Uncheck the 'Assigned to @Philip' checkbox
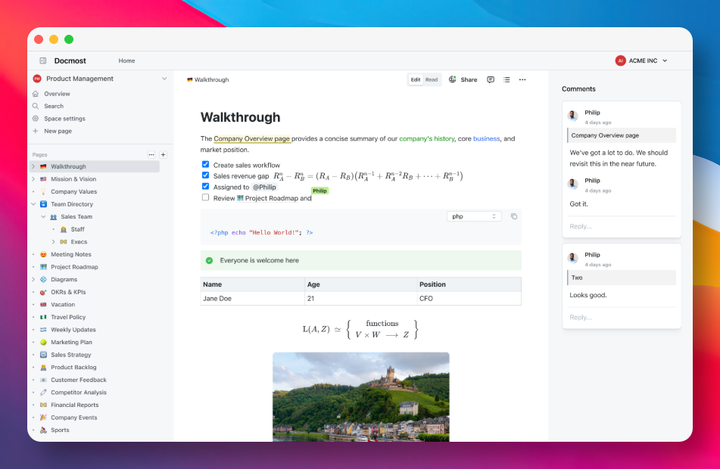Image resolution: width=720 pixels, height=469 pixels. point(205,186)
